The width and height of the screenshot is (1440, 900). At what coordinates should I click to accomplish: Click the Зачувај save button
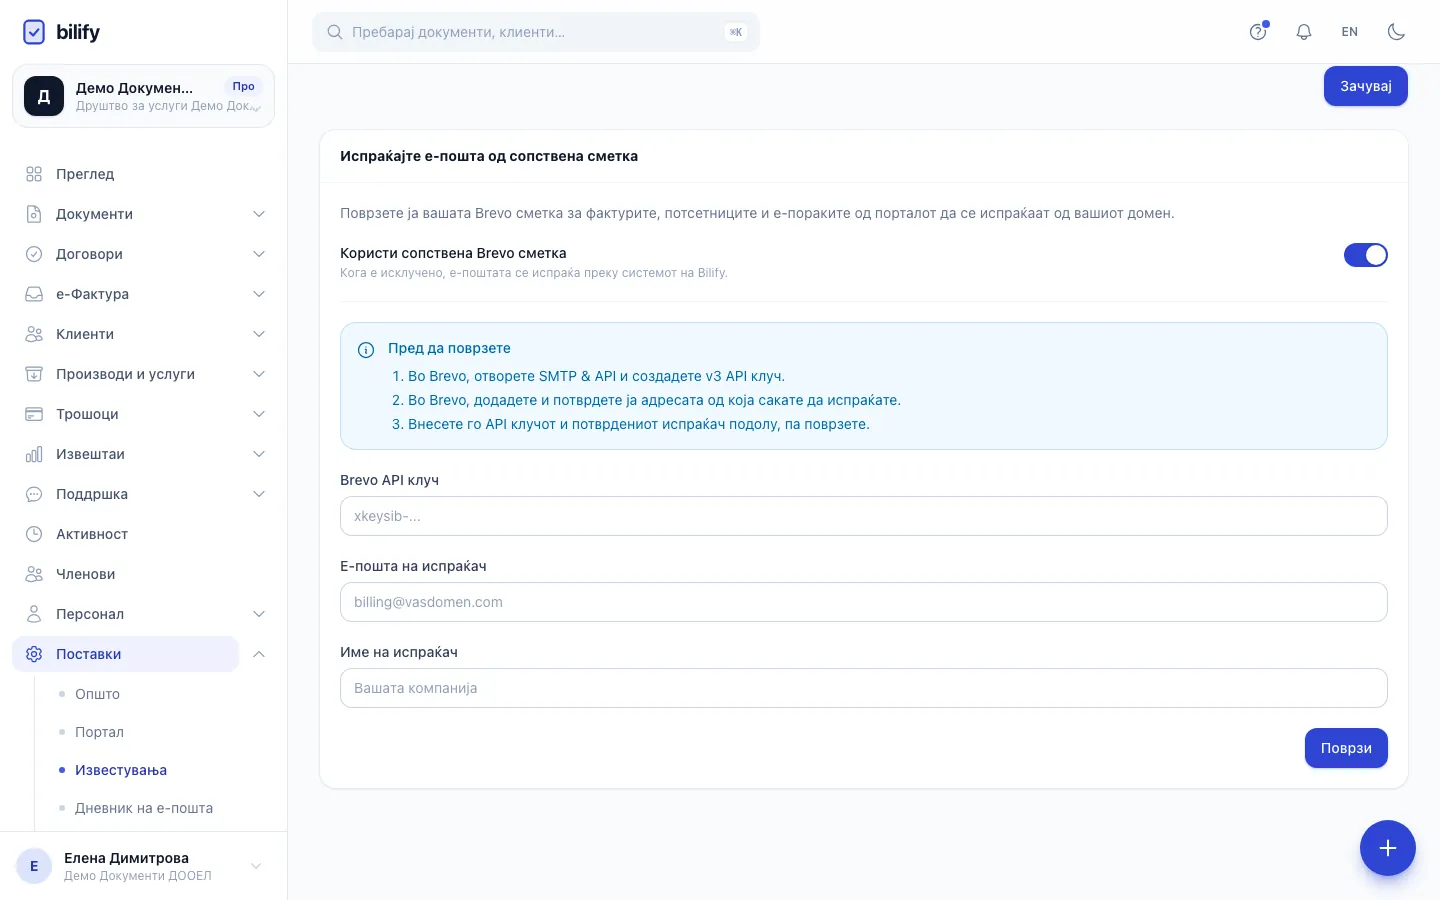[1366, 86]
